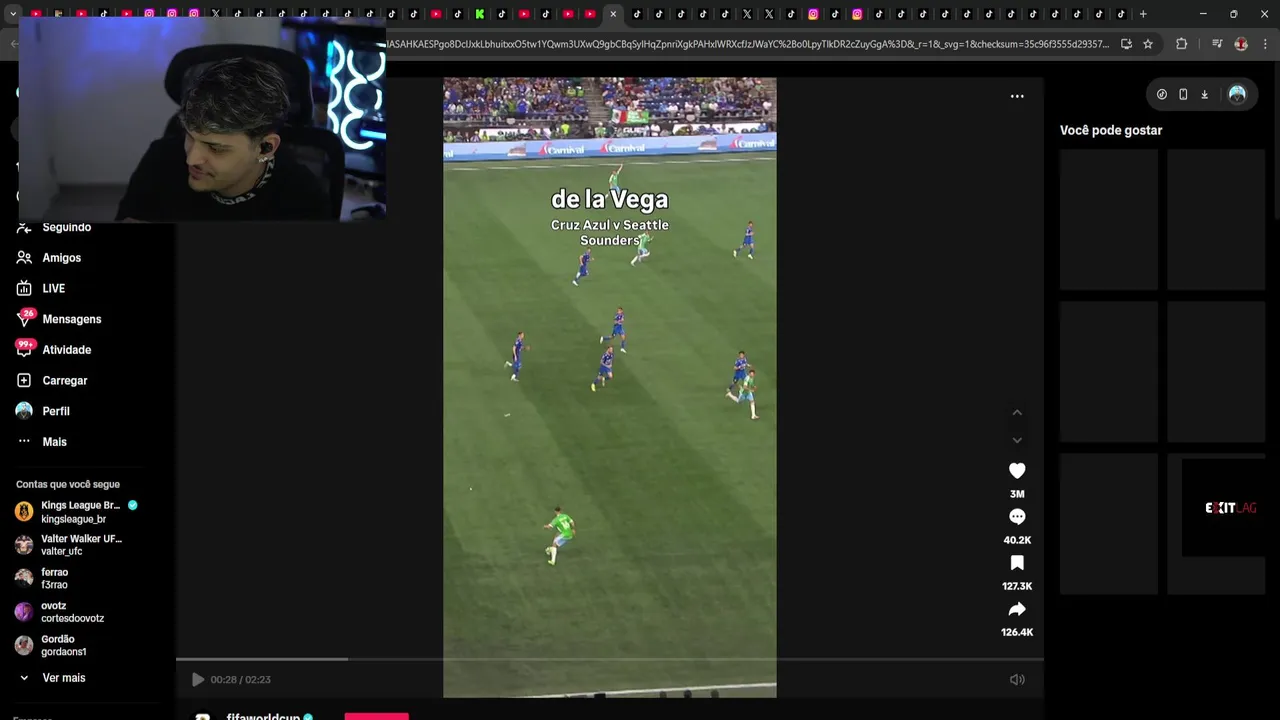
Task: Open the three-dot video options menu
Action: [x=1017, y=96]
